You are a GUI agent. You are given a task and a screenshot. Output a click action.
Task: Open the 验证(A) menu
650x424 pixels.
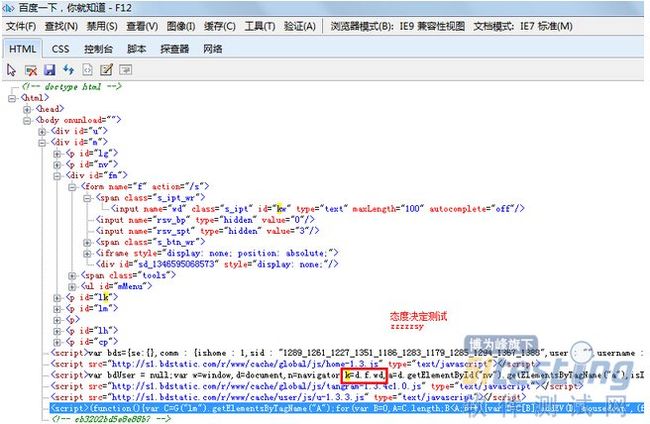click(299, 27)
